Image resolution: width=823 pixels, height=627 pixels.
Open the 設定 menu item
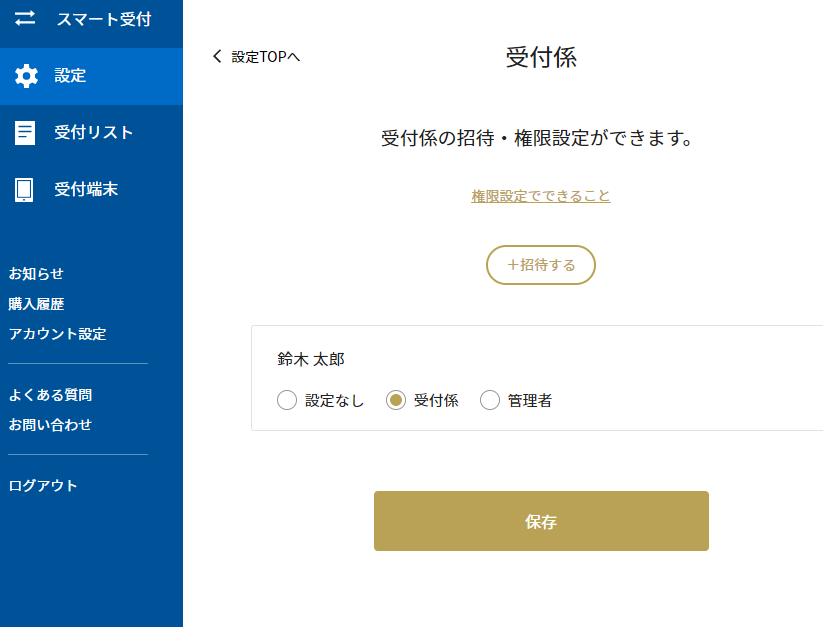pos(91,76)
